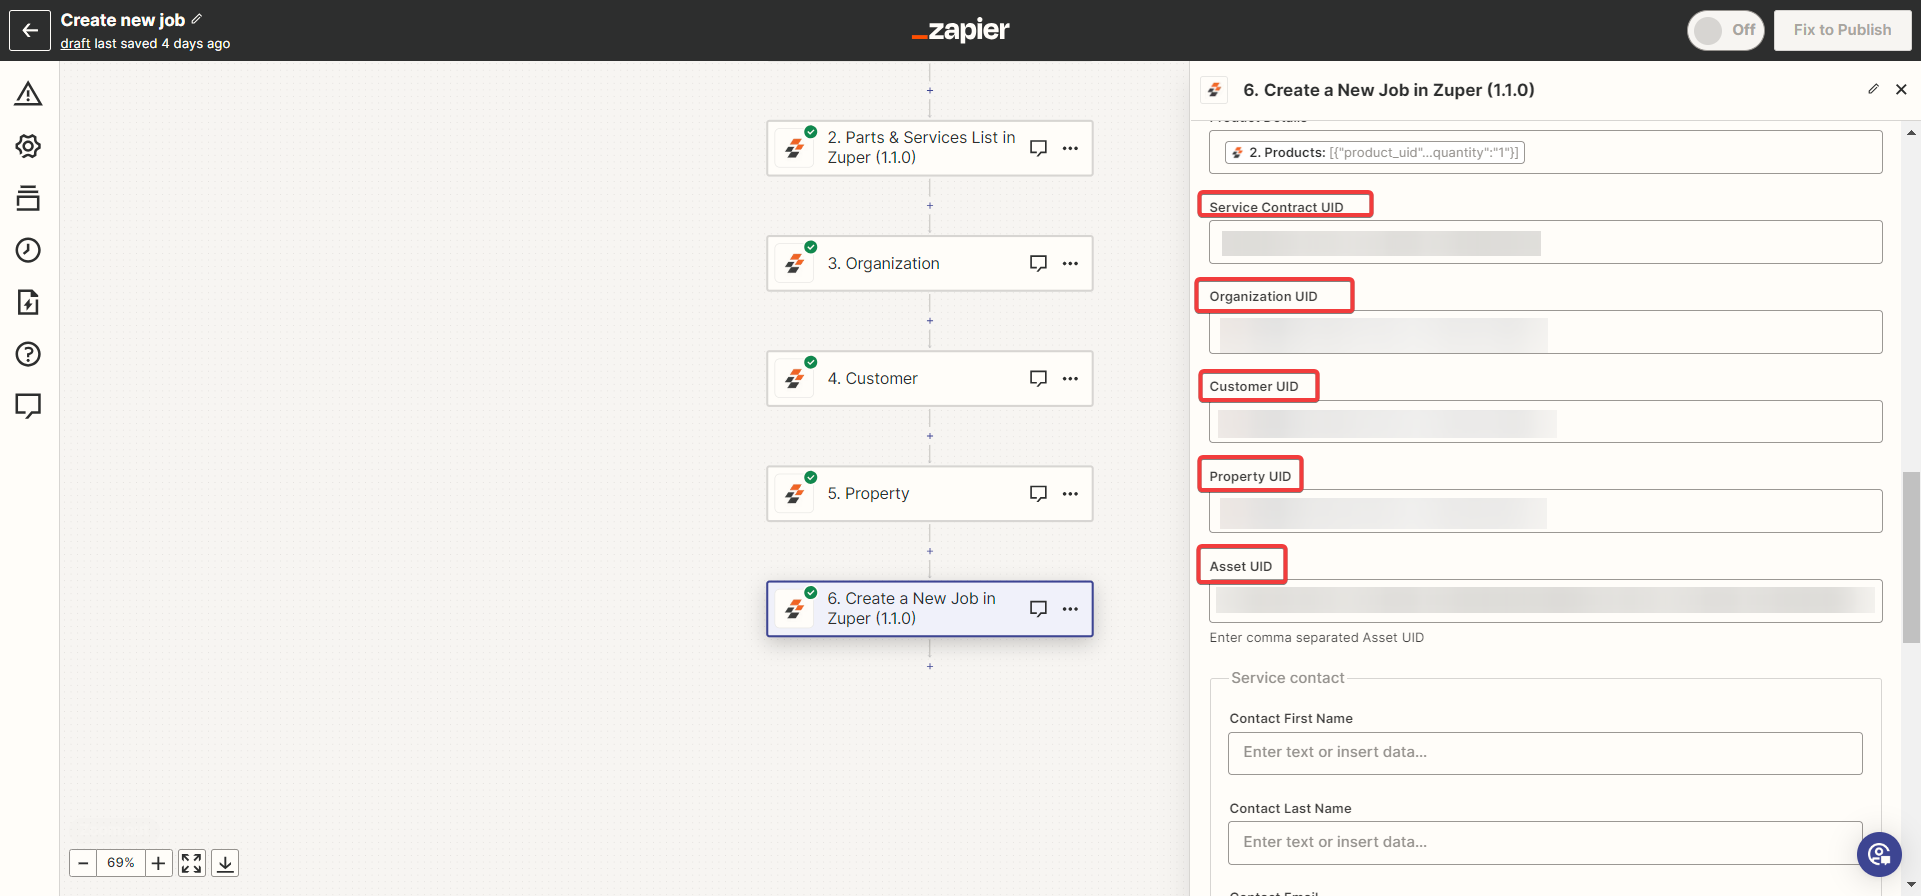
Task: Open the versions stack icon in sidebar
Action: point(28,198)
